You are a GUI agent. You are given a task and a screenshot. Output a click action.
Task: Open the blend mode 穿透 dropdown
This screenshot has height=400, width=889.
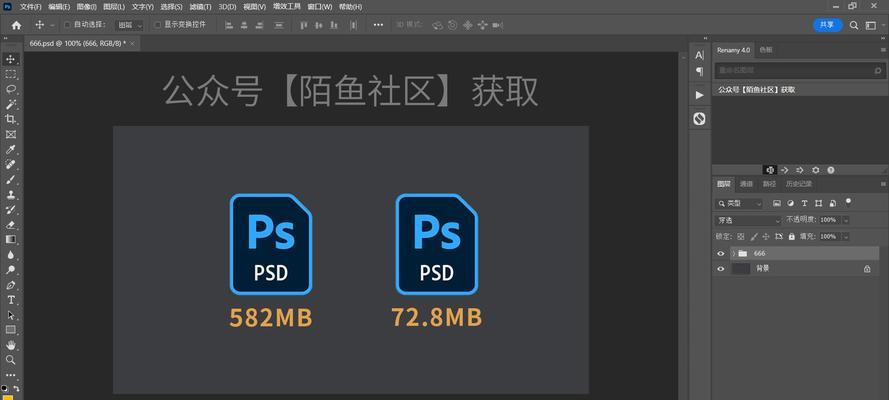748,220
